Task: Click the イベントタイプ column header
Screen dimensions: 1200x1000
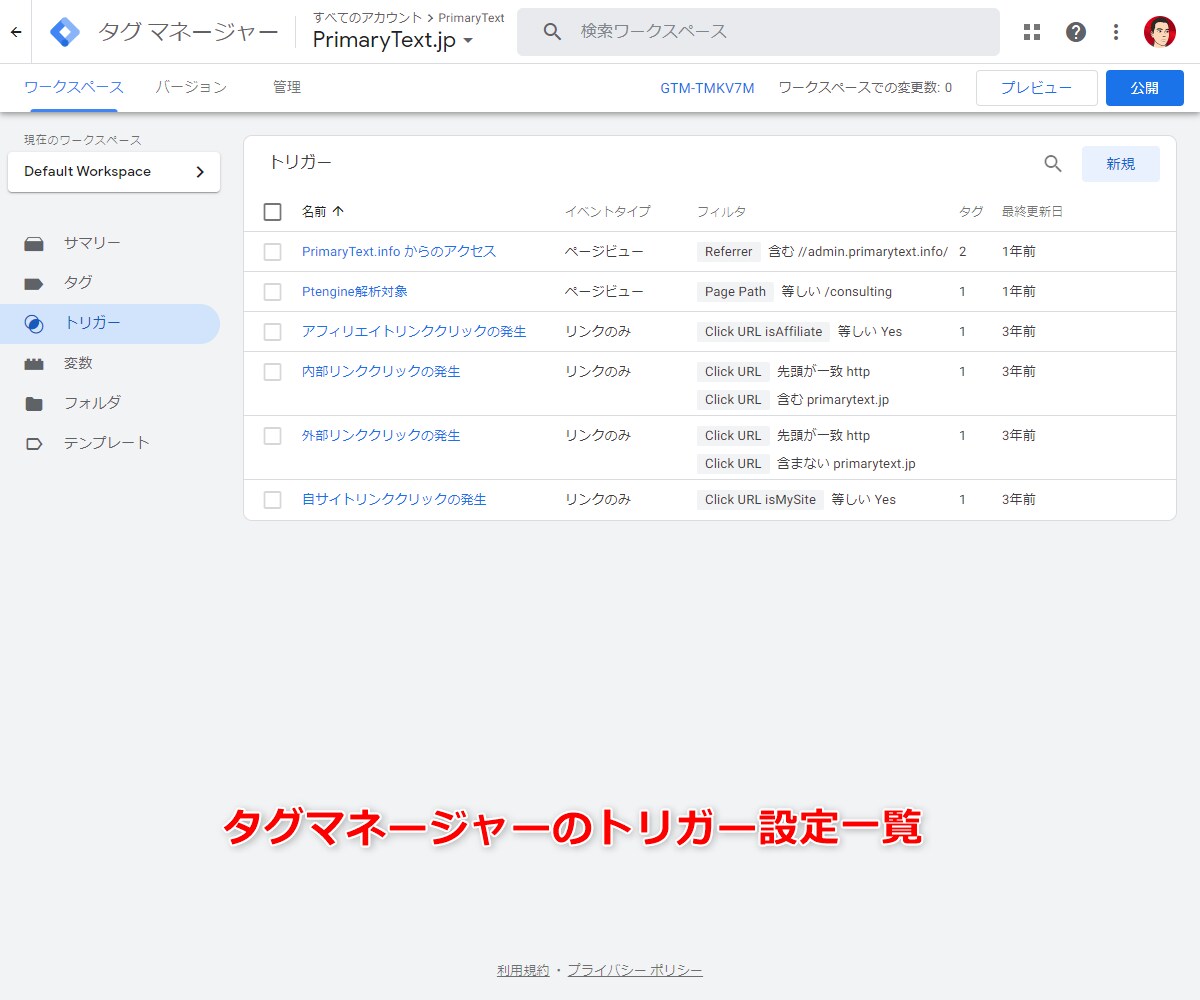Action: [608, 211]
